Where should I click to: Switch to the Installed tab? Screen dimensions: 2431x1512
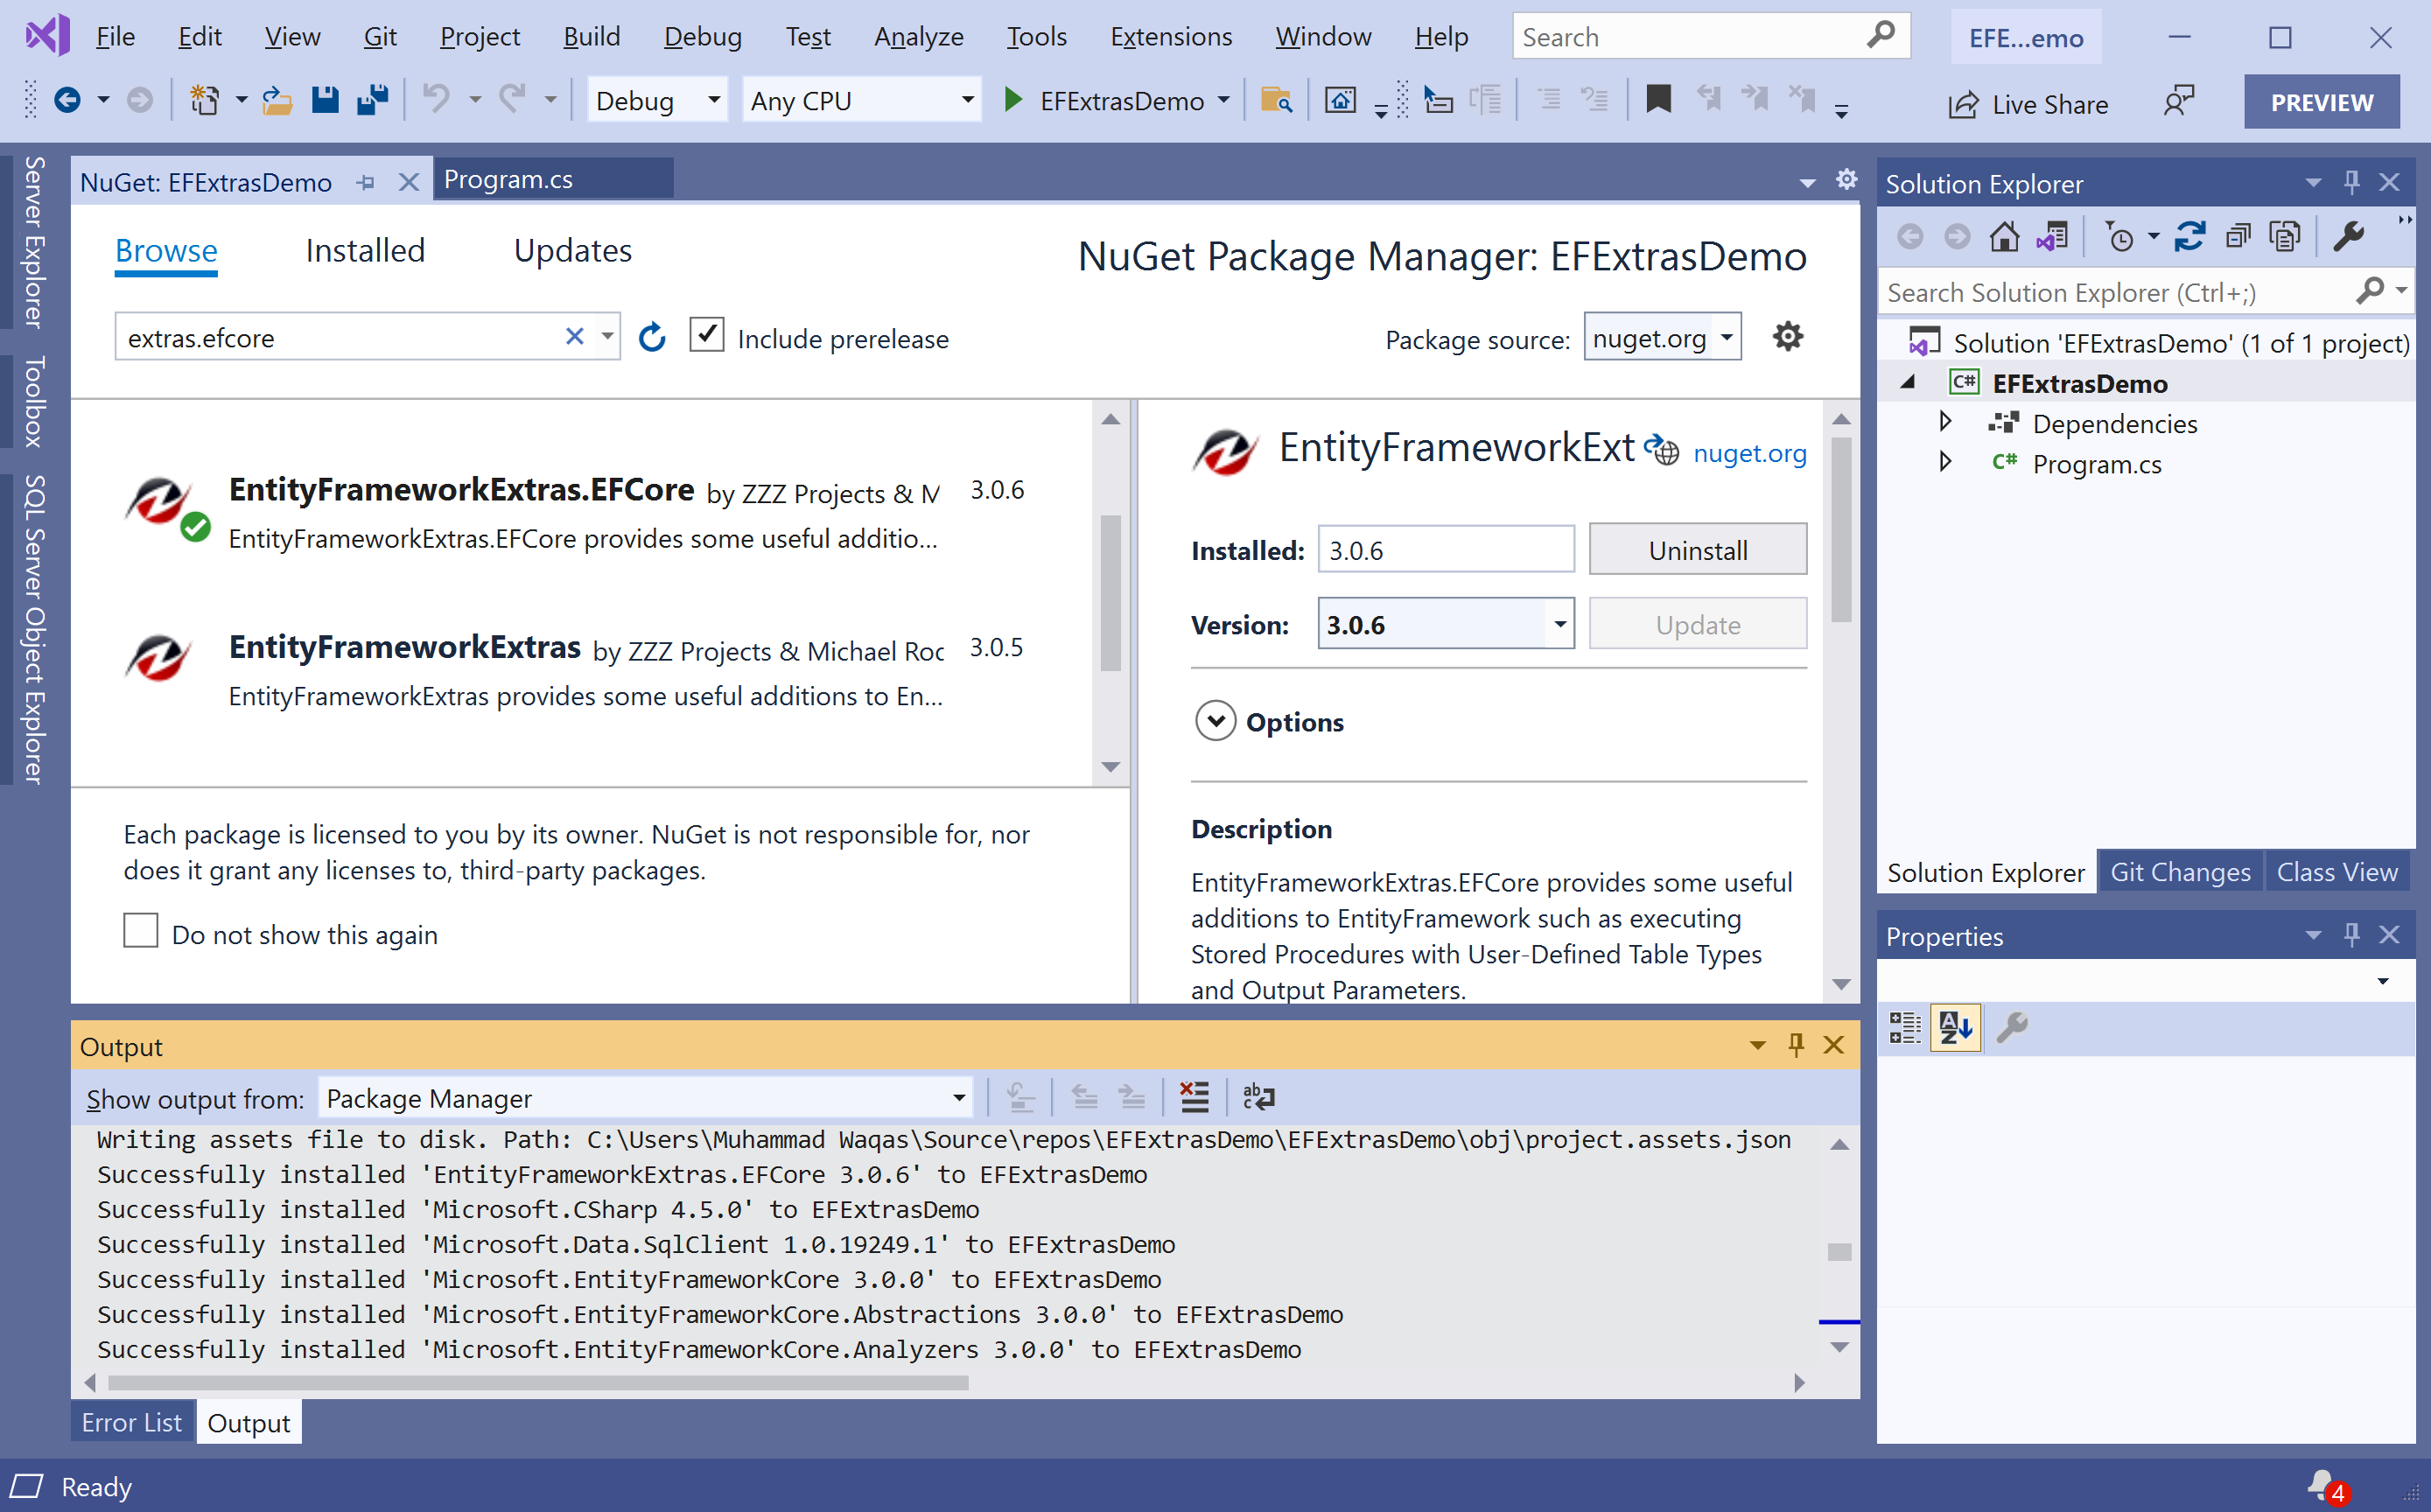(365, 250)
